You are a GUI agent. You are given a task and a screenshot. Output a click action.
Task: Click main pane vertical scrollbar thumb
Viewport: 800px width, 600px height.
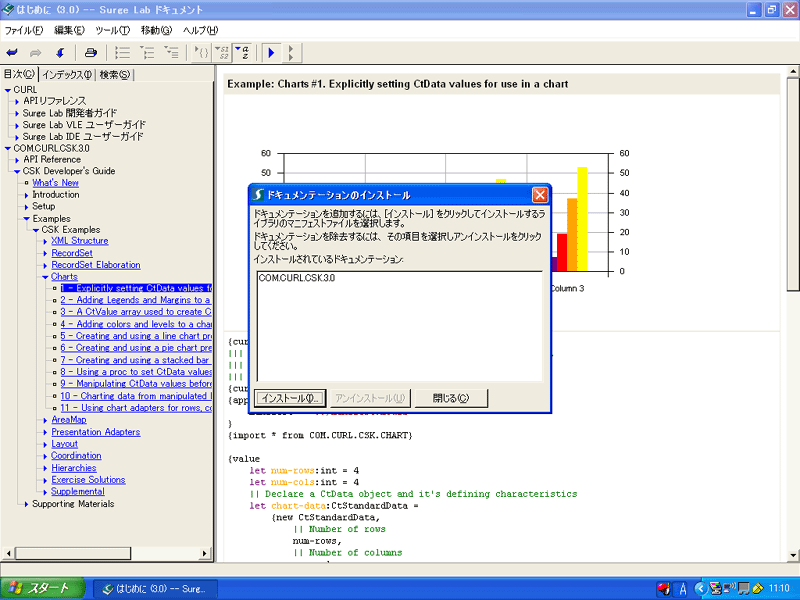[x=793, y=184]
